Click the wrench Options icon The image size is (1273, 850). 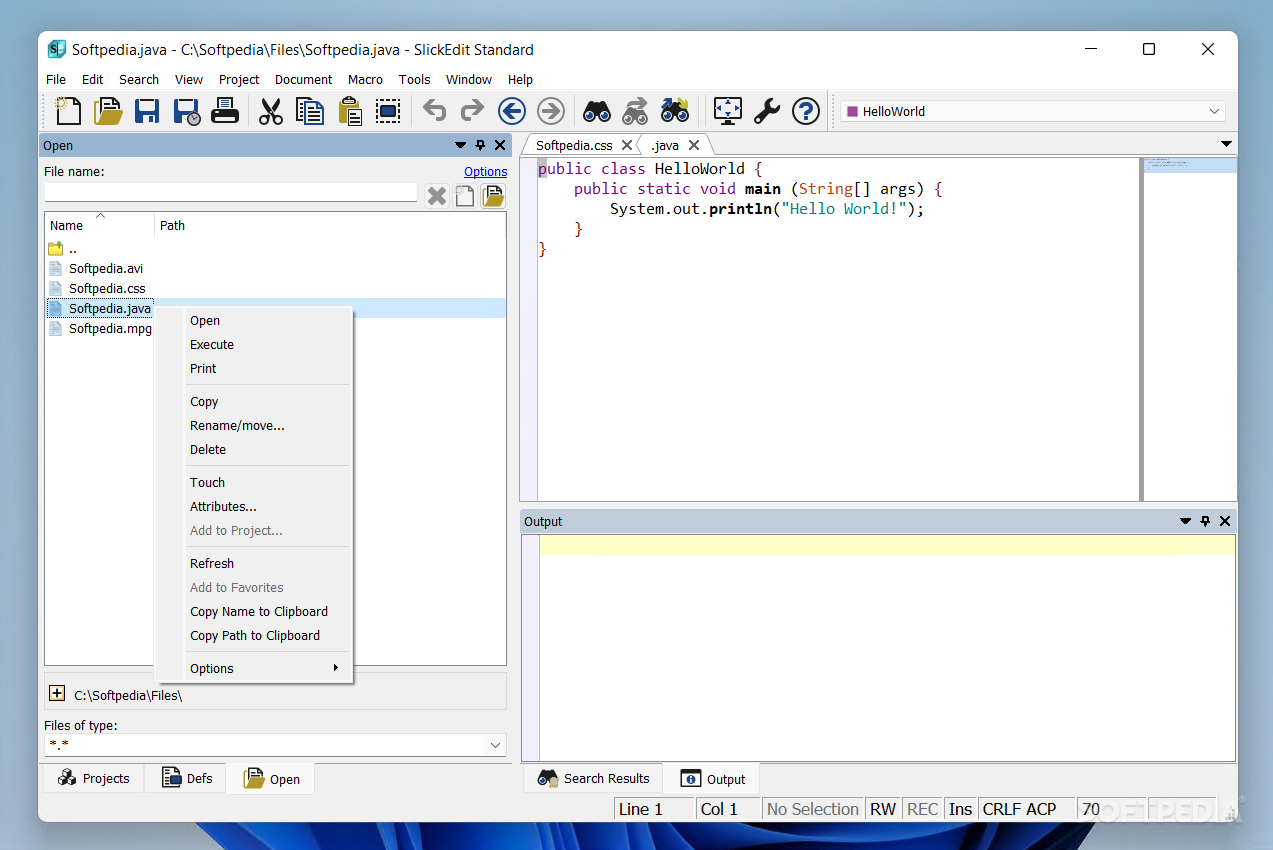(x=767, y=111)
